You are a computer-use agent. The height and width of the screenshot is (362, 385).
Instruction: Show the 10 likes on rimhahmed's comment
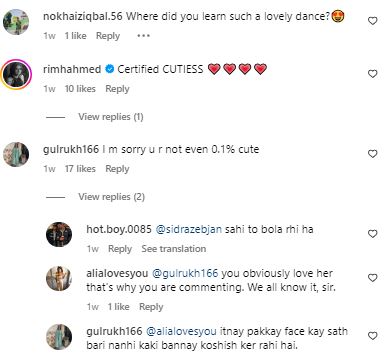(x=80, y=89)
